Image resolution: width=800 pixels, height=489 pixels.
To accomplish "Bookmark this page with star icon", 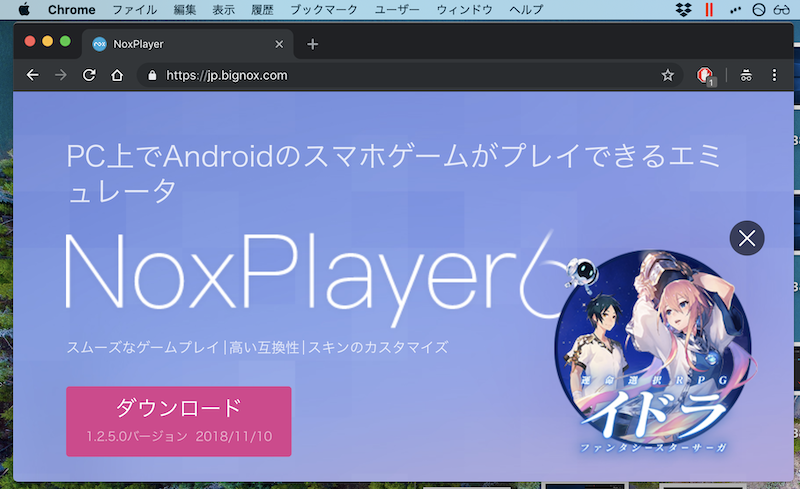I will pyautogui.click(x=667, y=76).
